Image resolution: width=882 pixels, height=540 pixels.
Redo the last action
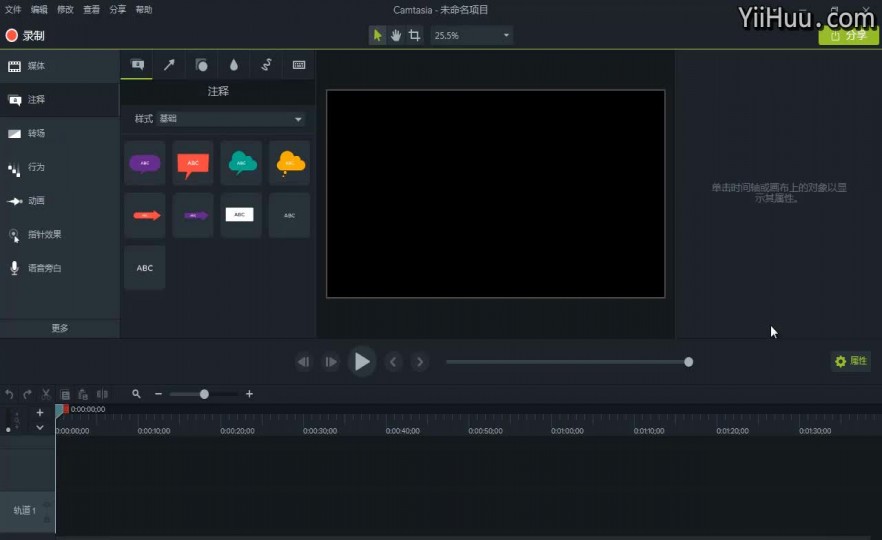(x=28, y=394)
